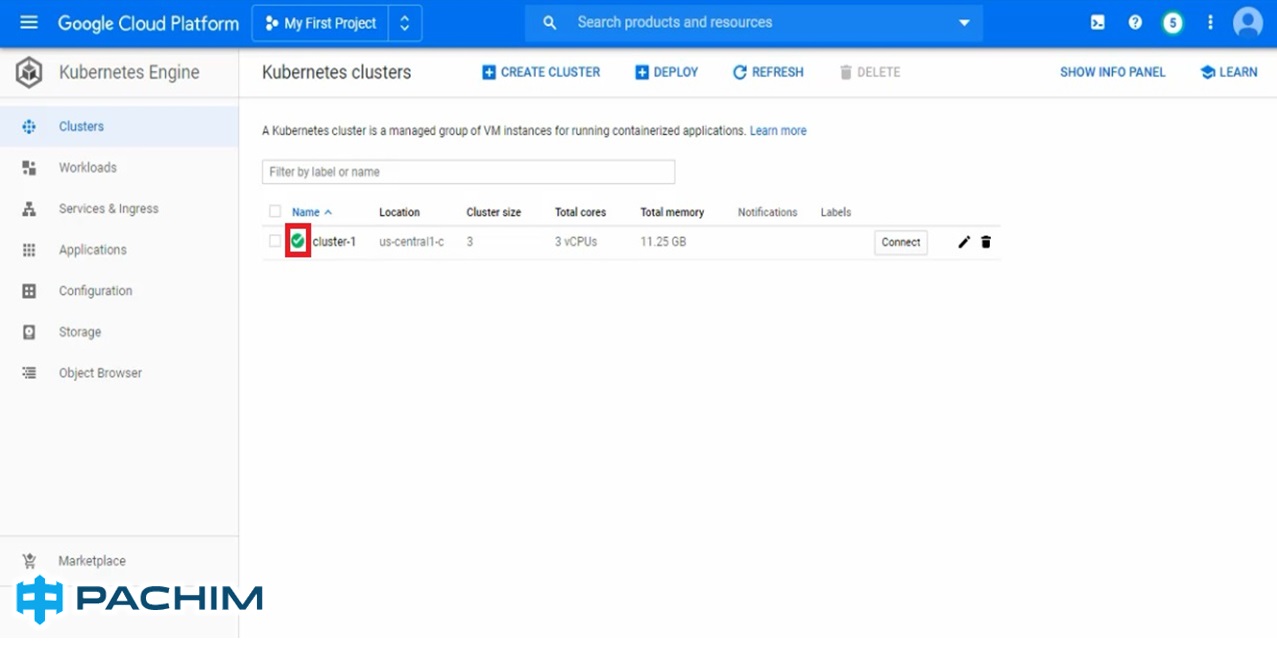
Task: Click the Services & Ingress sidebar icon
Action: (29, 209)
